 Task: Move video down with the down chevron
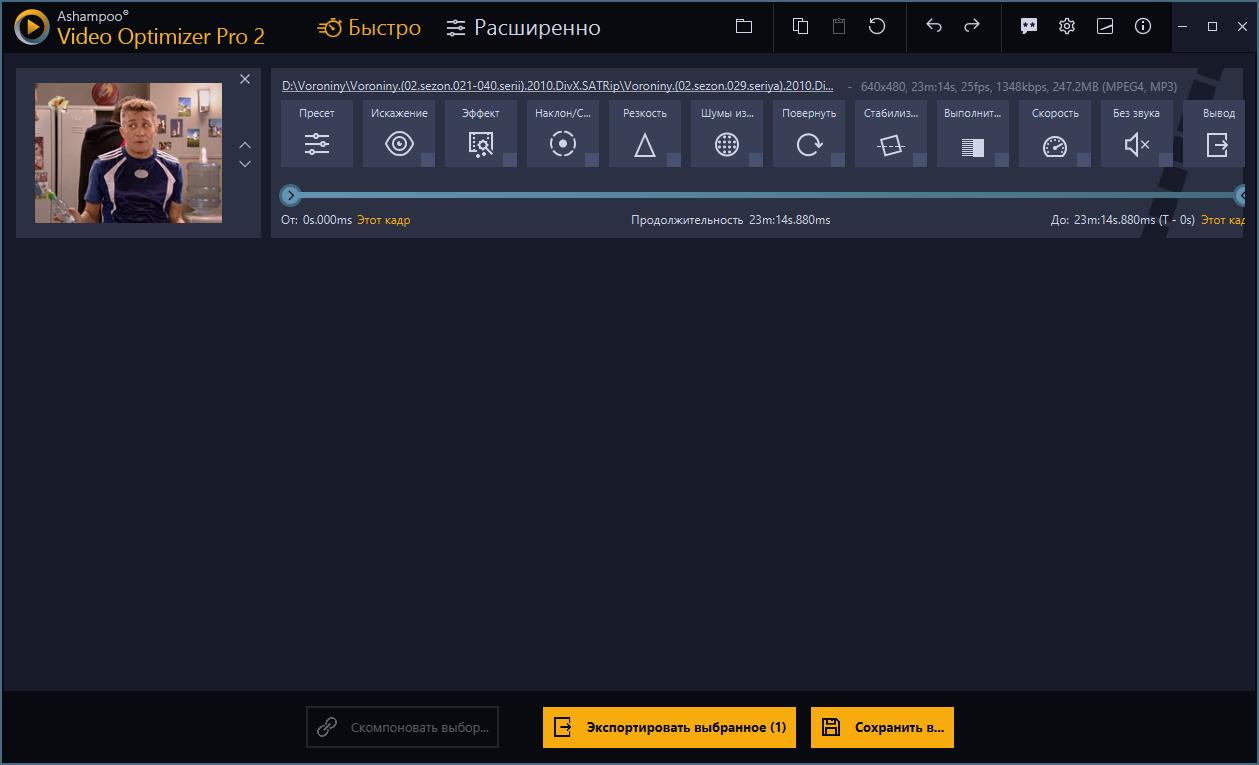[245, 164]
